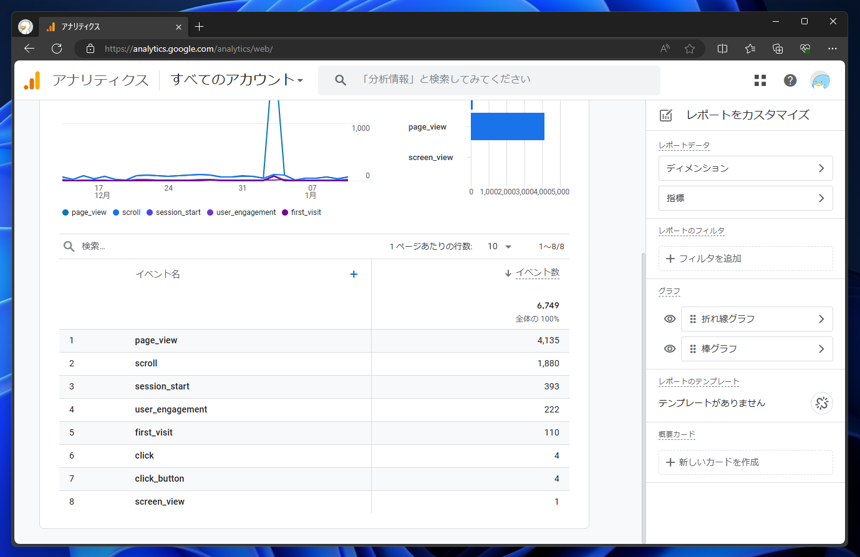Select the アナリティクス browser tab
The image size is (860, 557).
(x=114, y=26)
